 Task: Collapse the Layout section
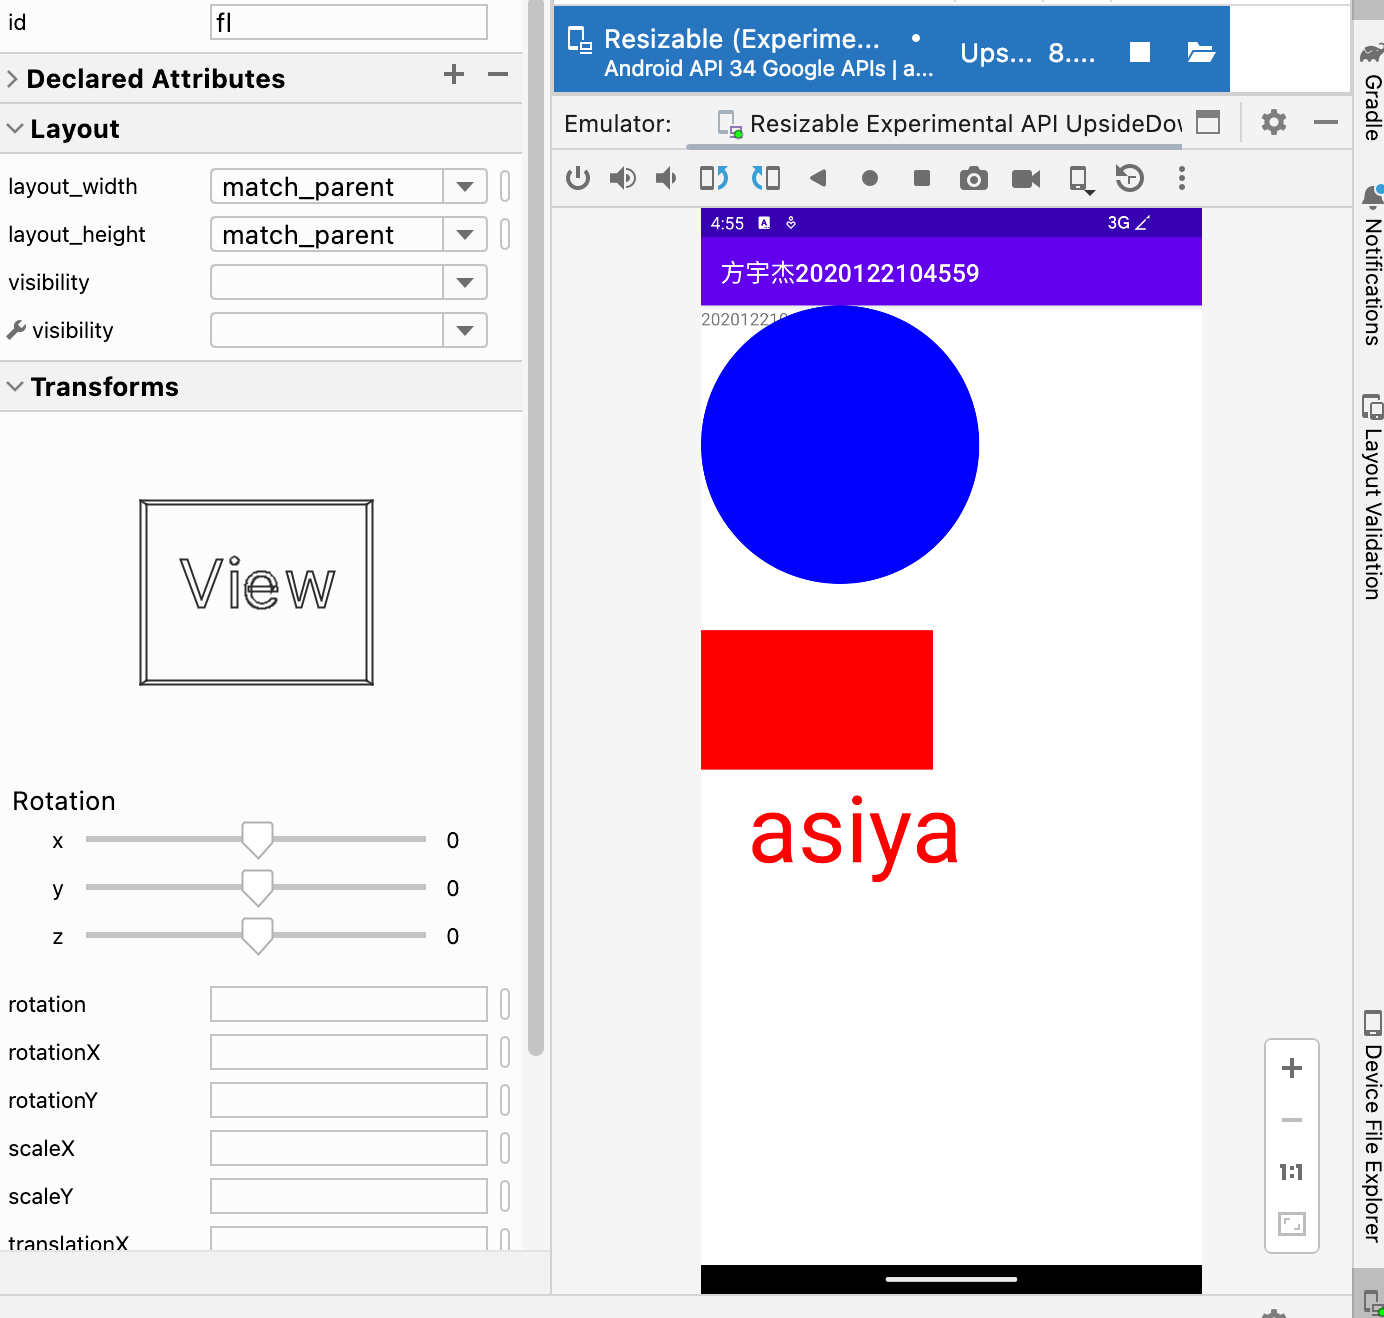(x=15, y=129)
